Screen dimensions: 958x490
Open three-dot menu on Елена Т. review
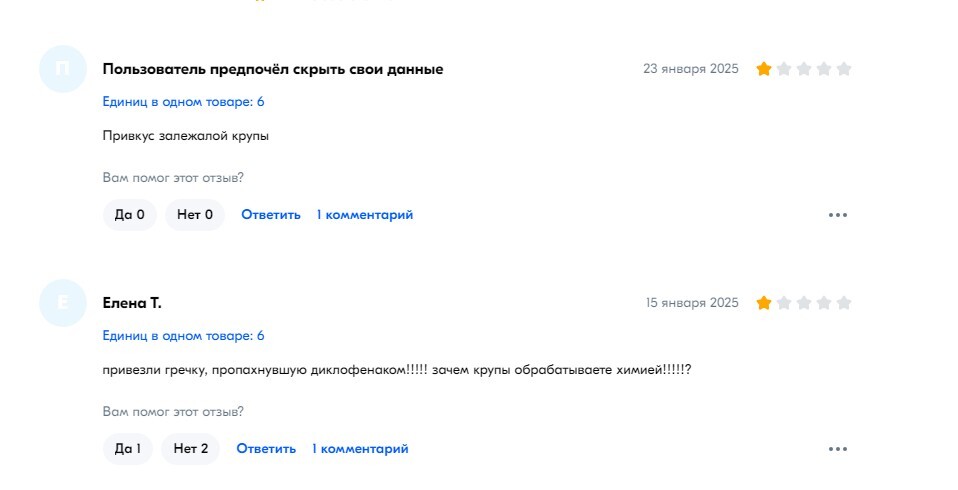point(838,449)
